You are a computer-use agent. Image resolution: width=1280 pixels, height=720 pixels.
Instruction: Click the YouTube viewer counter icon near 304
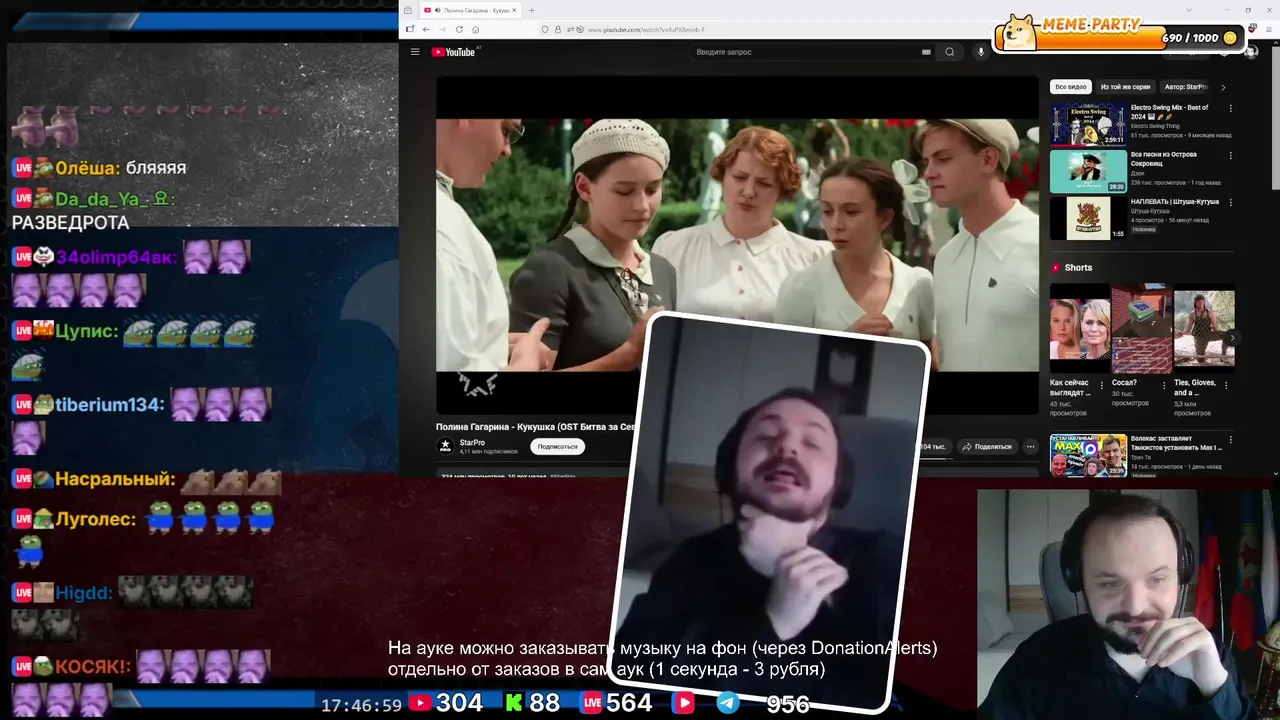pos(420,703)
